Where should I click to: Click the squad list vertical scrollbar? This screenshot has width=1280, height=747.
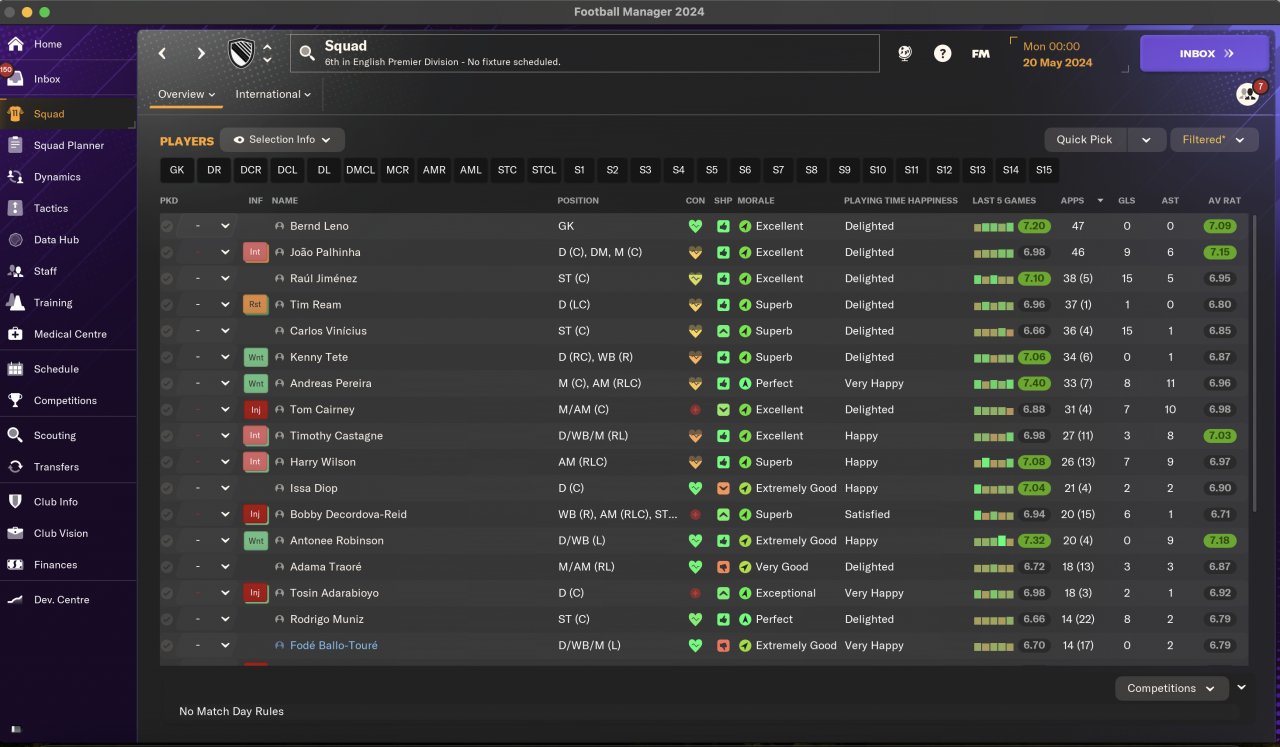1254,365
